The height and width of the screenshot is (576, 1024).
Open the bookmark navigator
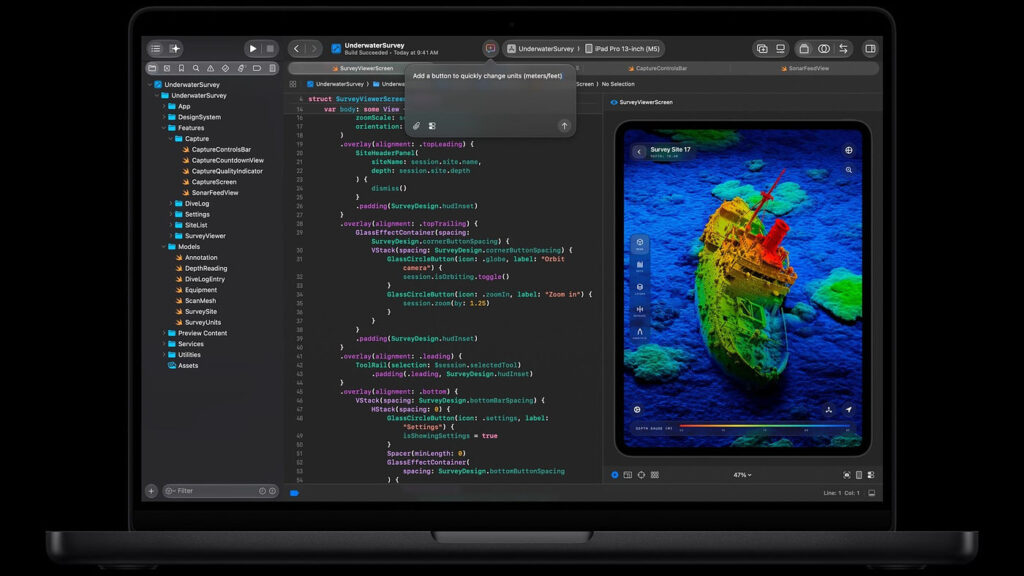[182, 68]
